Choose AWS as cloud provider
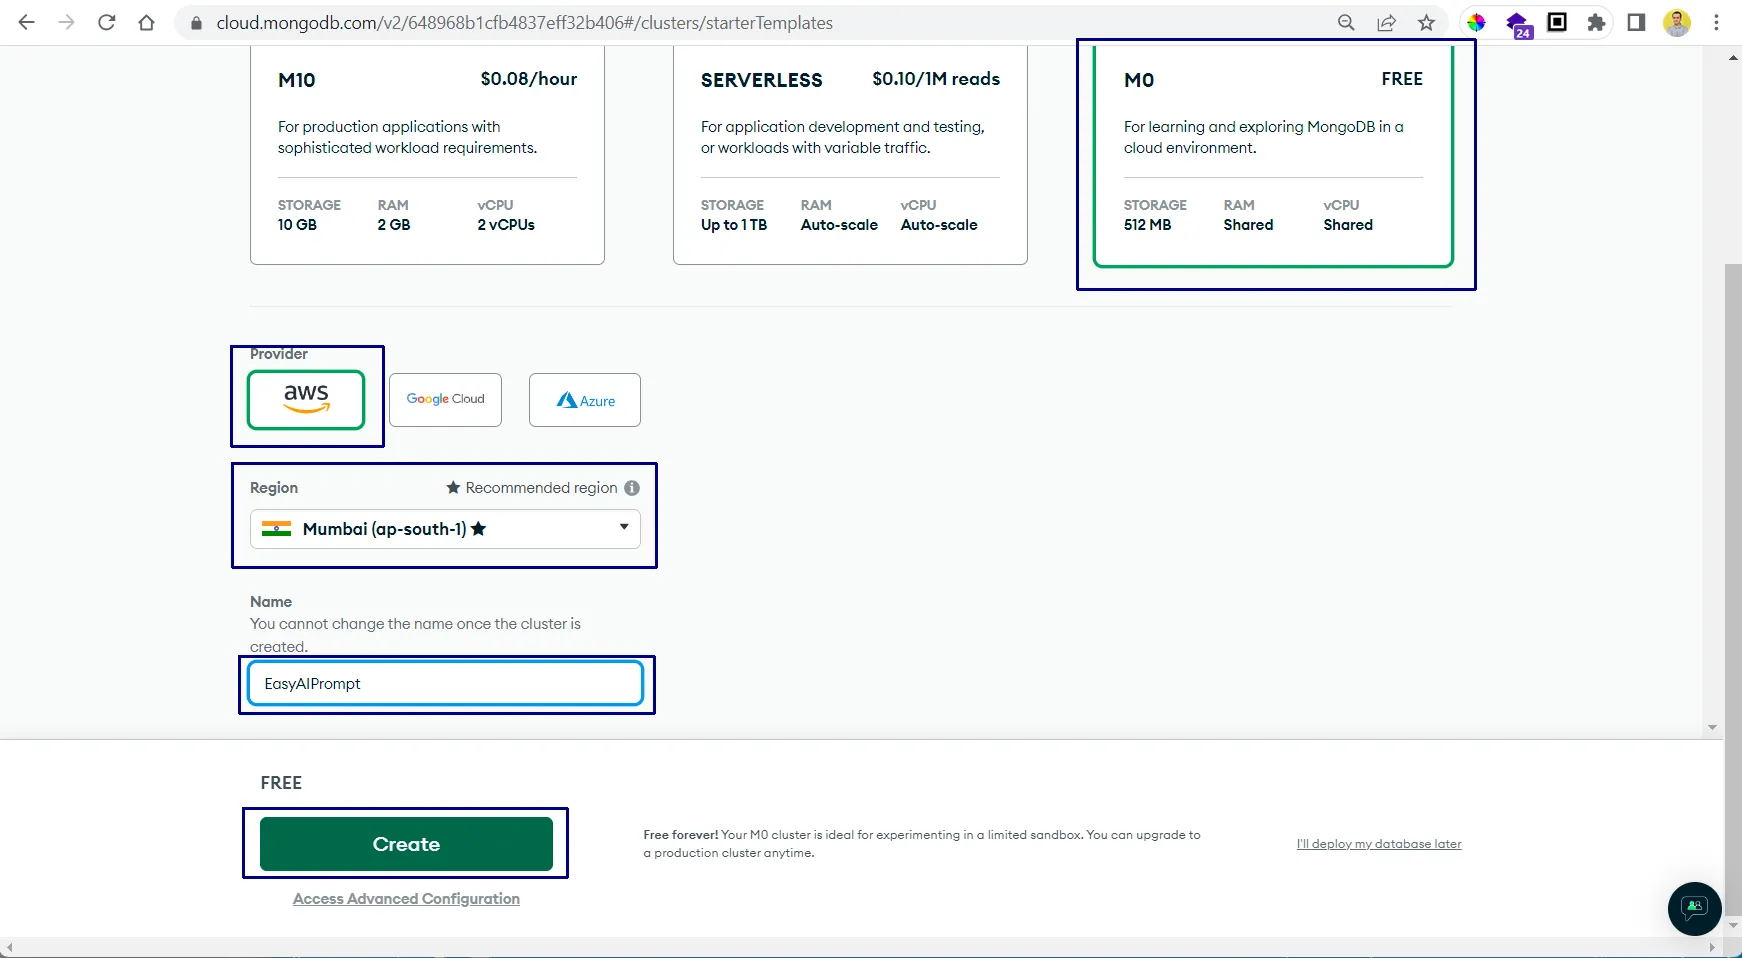Viewport: 1742px width, 958px height. click(x=306, y=400)
